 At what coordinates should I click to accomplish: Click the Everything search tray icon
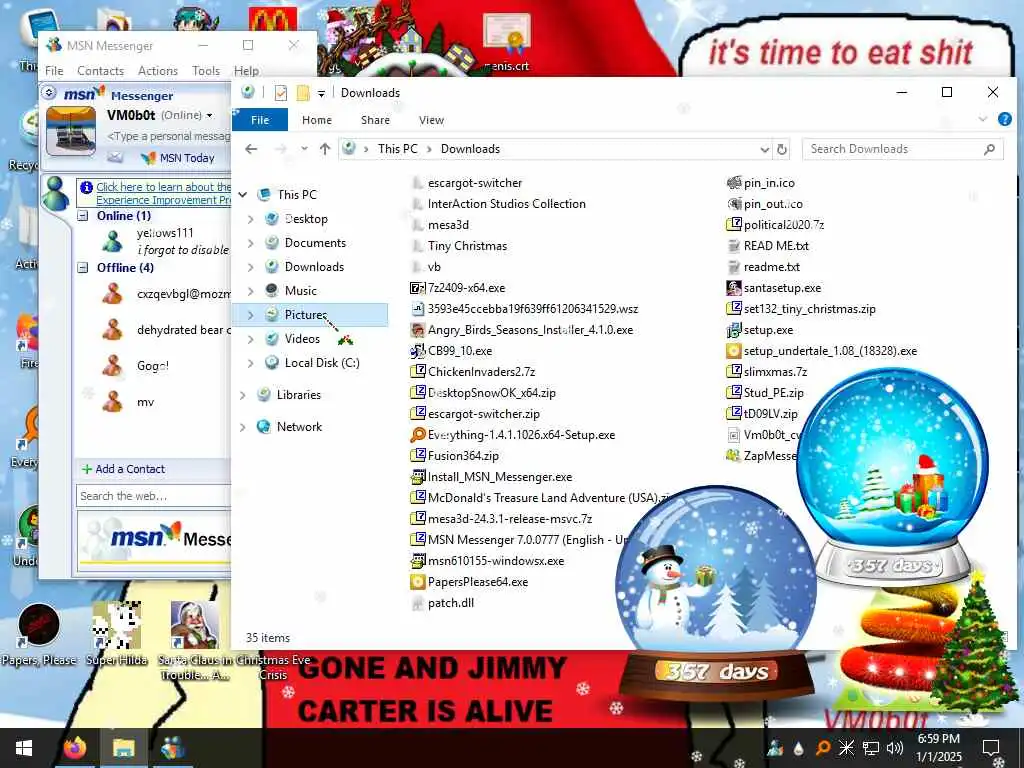(823, 748)
